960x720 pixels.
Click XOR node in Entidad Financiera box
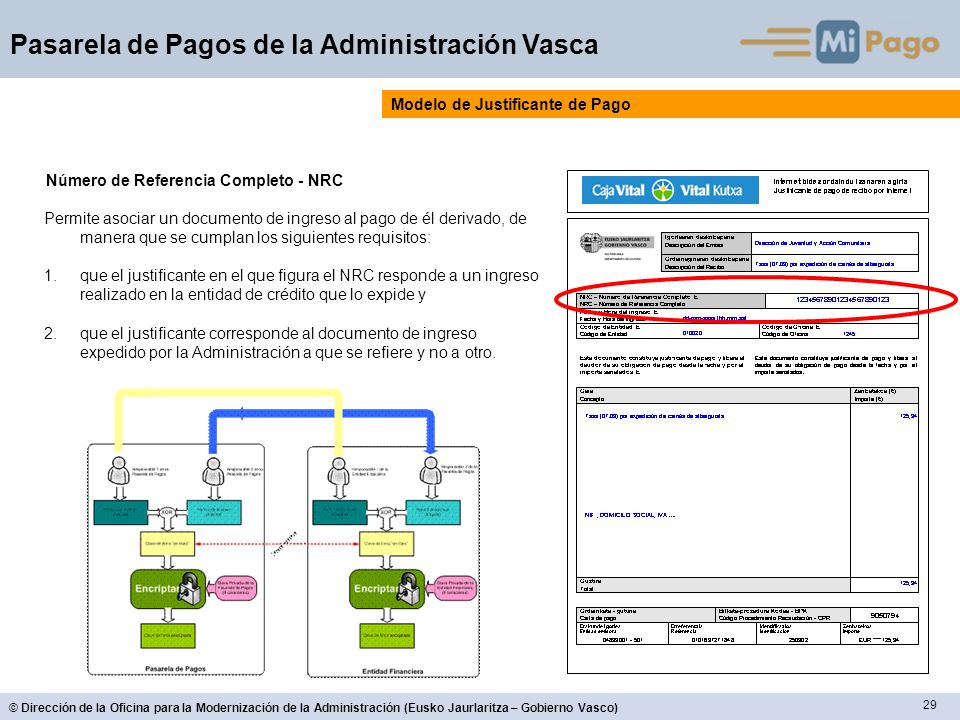pyautogui.click(x=386, y=512)
